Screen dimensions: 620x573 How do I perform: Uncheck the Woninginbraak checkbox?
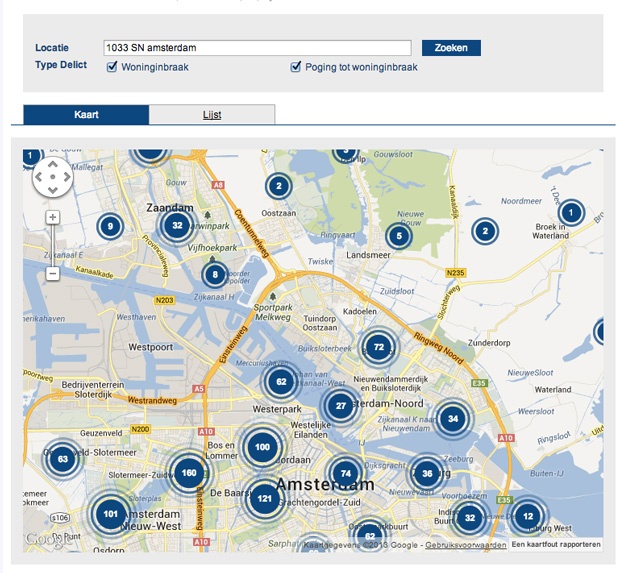tap(112, 66)
